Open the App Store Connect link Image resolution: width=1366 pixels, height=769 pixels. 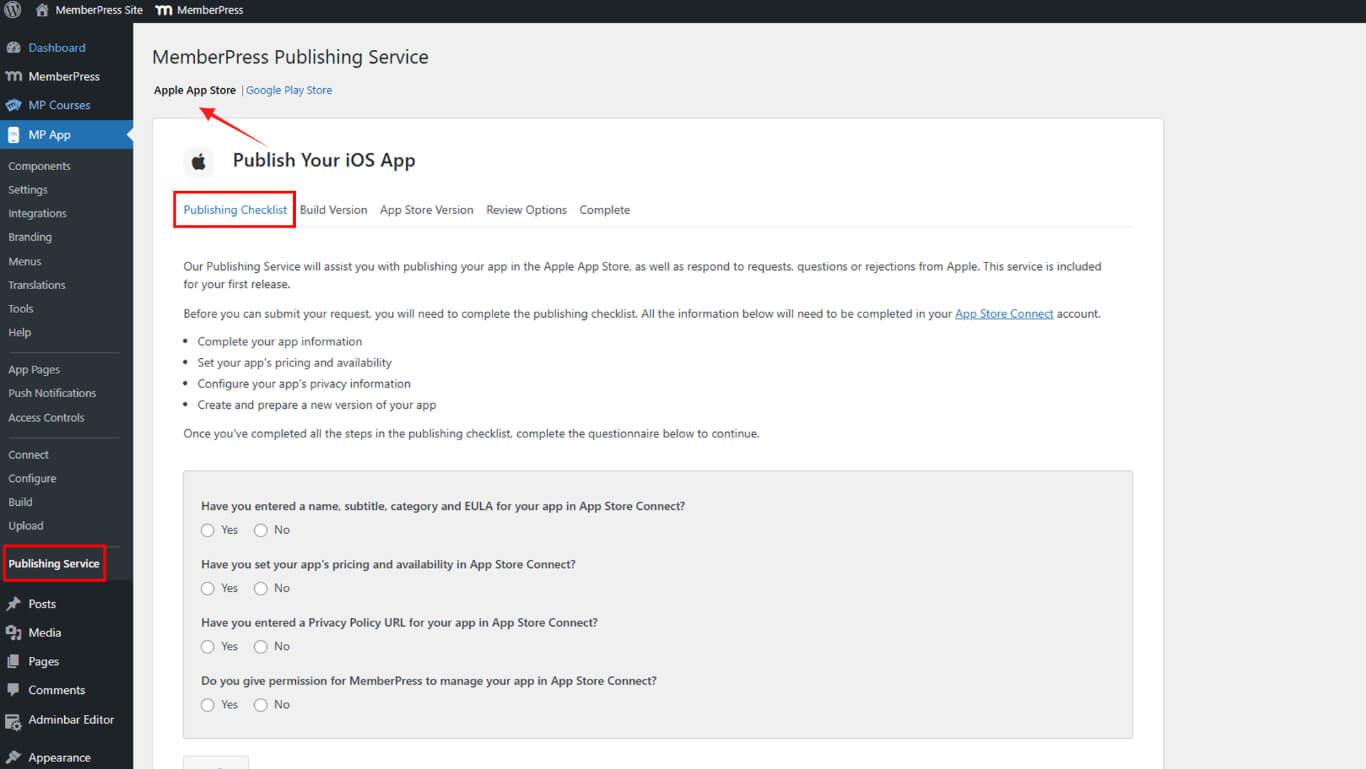click(x=1004, y=314)
